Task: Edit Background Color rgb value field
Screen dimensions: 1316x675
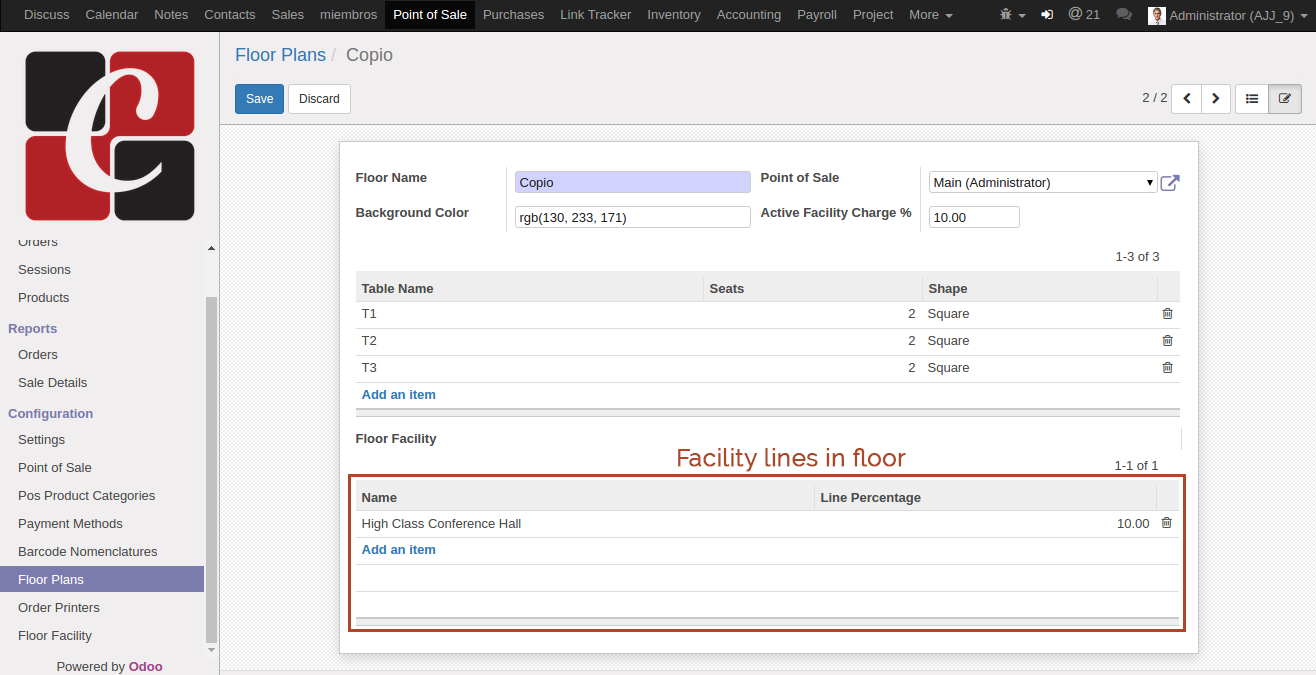Action: pos(632,217)
